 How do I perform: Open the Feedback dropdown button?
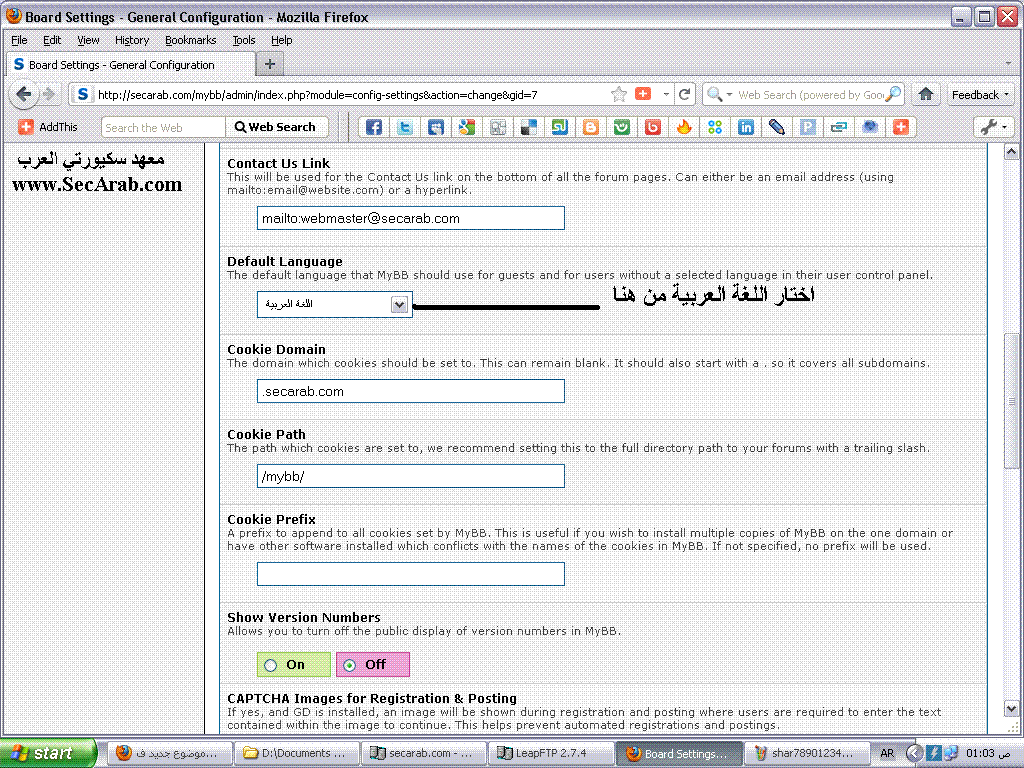coord(980,94)
